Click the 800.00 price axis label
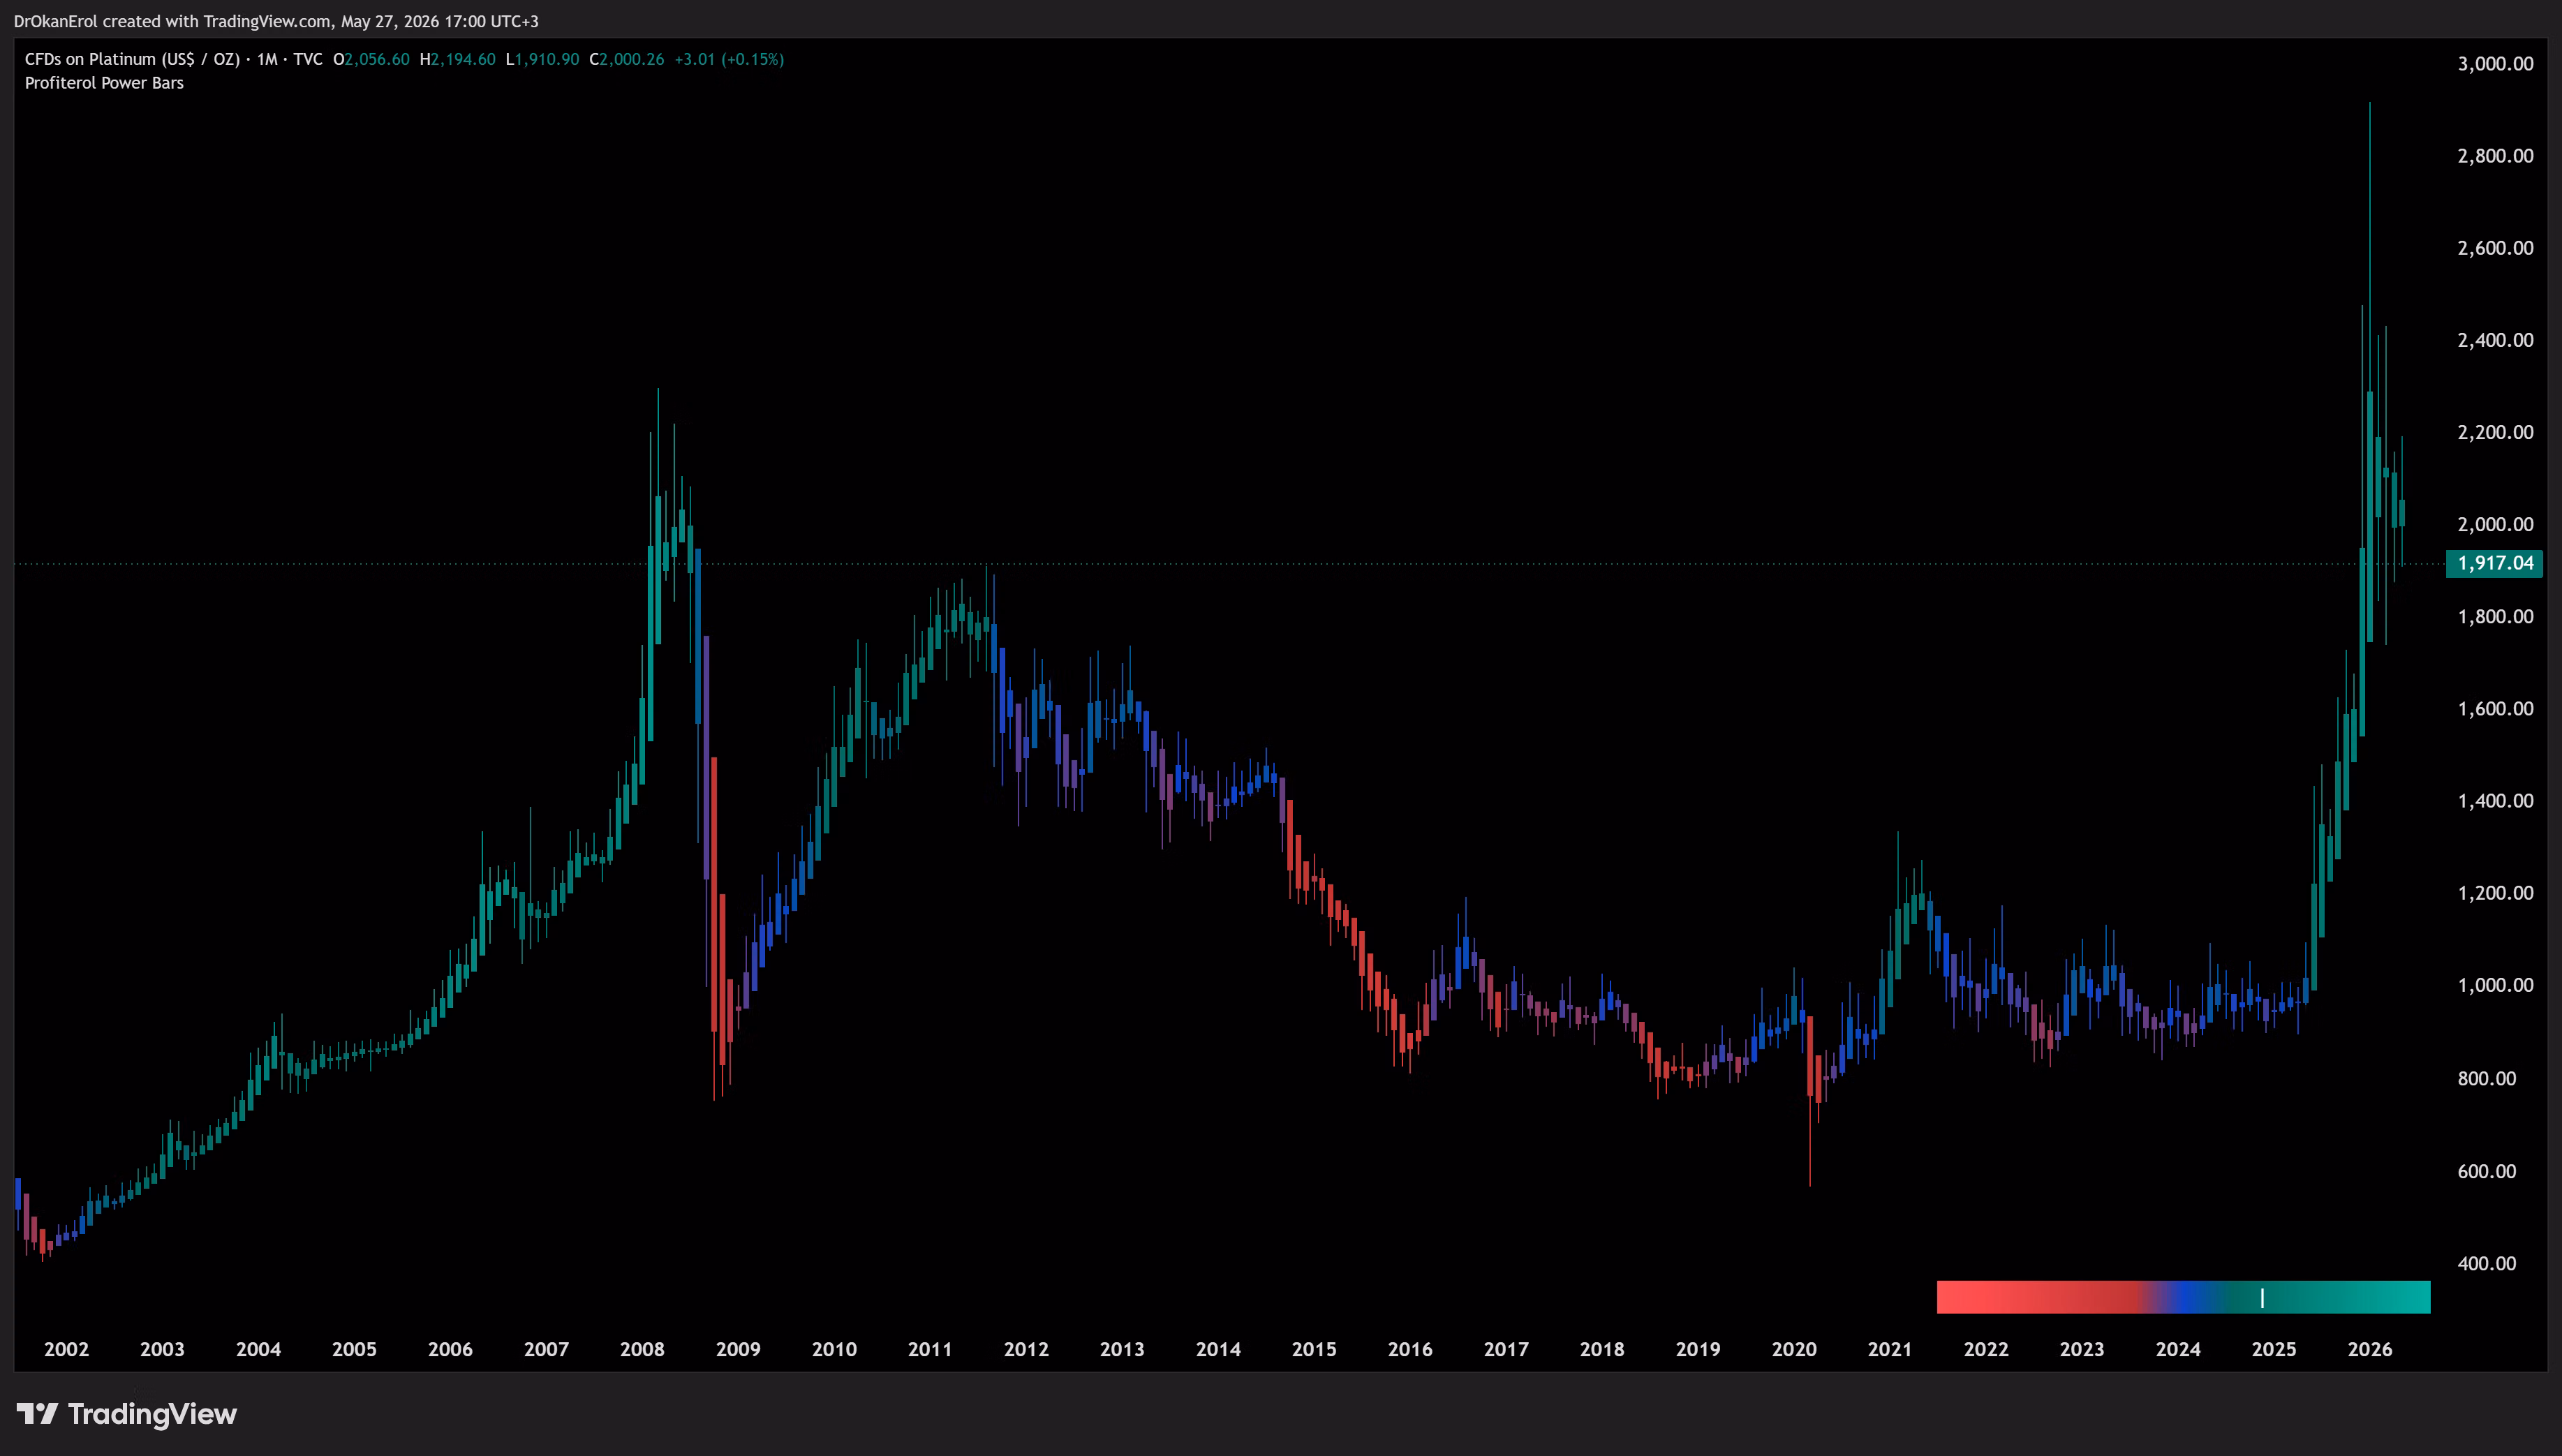 (2487, 1078)
